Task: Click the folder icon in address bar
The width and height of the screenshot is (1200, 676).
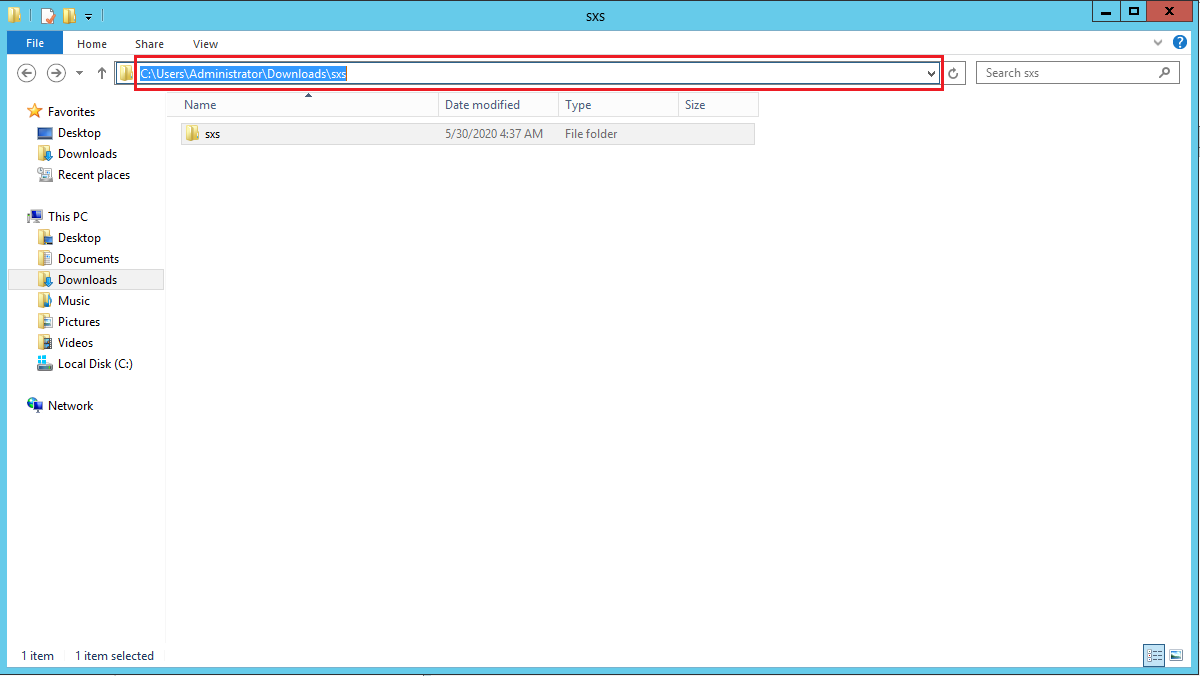Action: coord(126,73)
